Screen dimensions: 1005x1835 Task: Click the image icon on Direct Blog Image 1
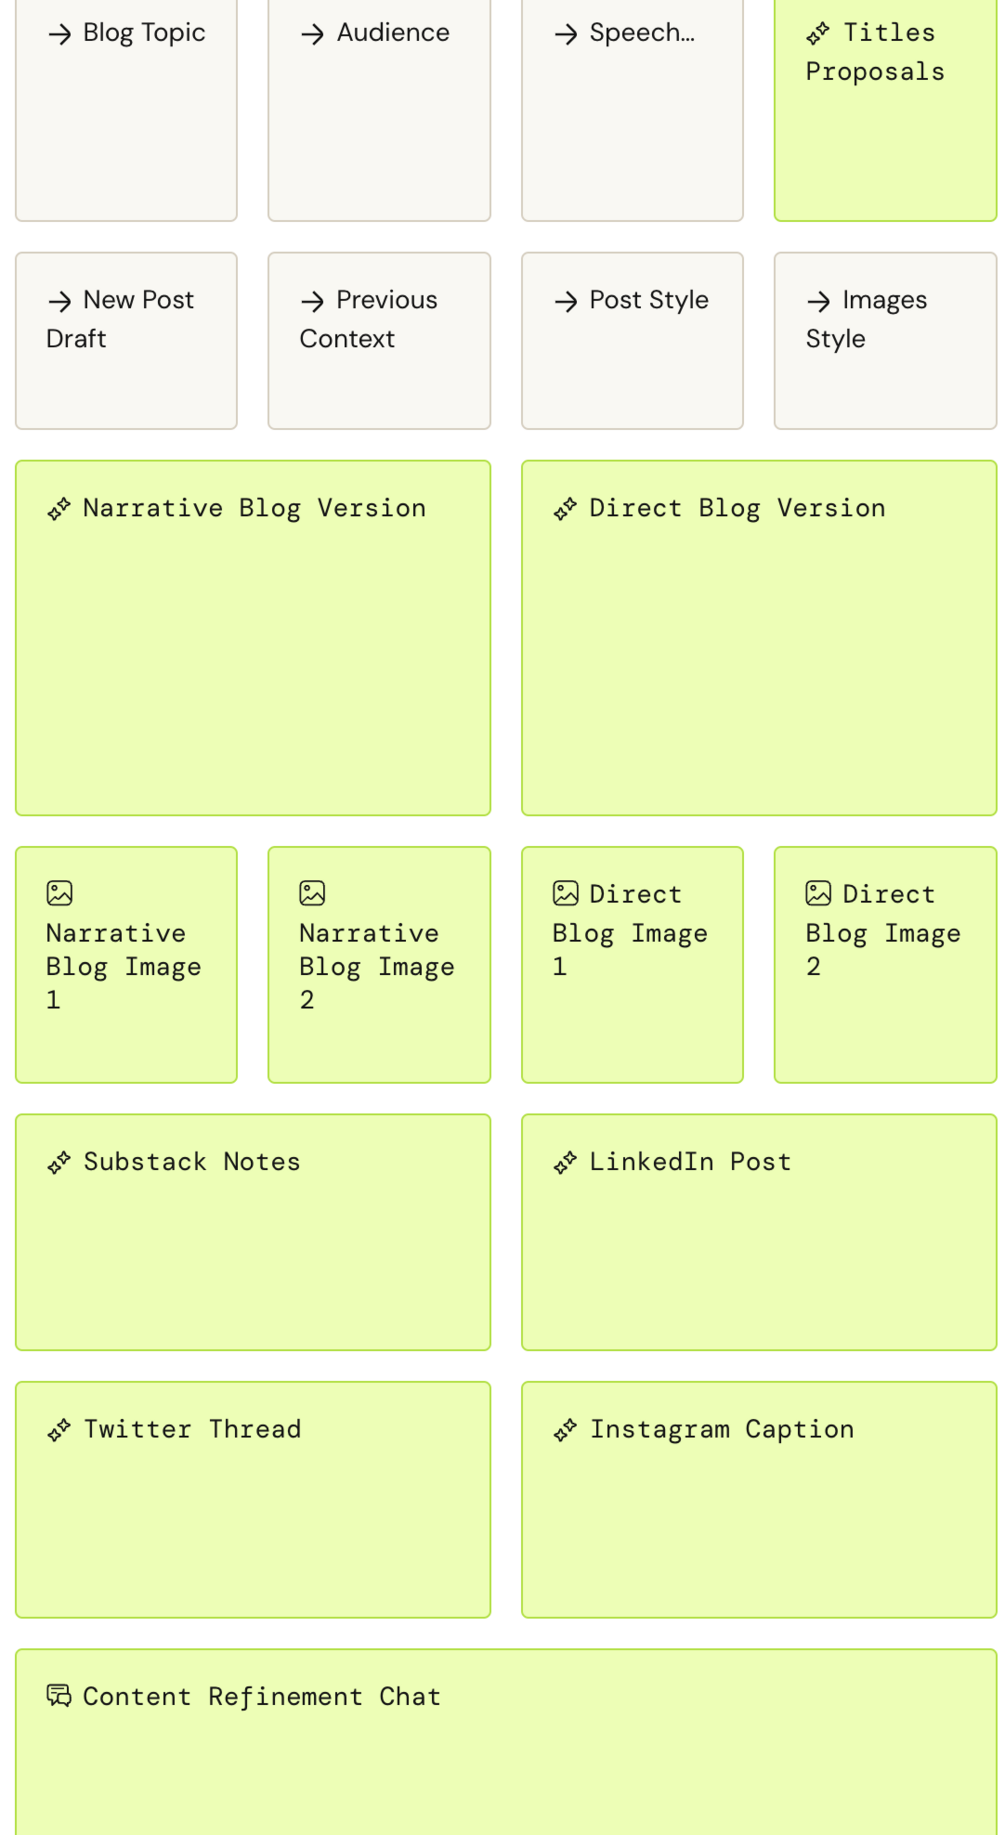pyautogui.click(x=566, y=893)
